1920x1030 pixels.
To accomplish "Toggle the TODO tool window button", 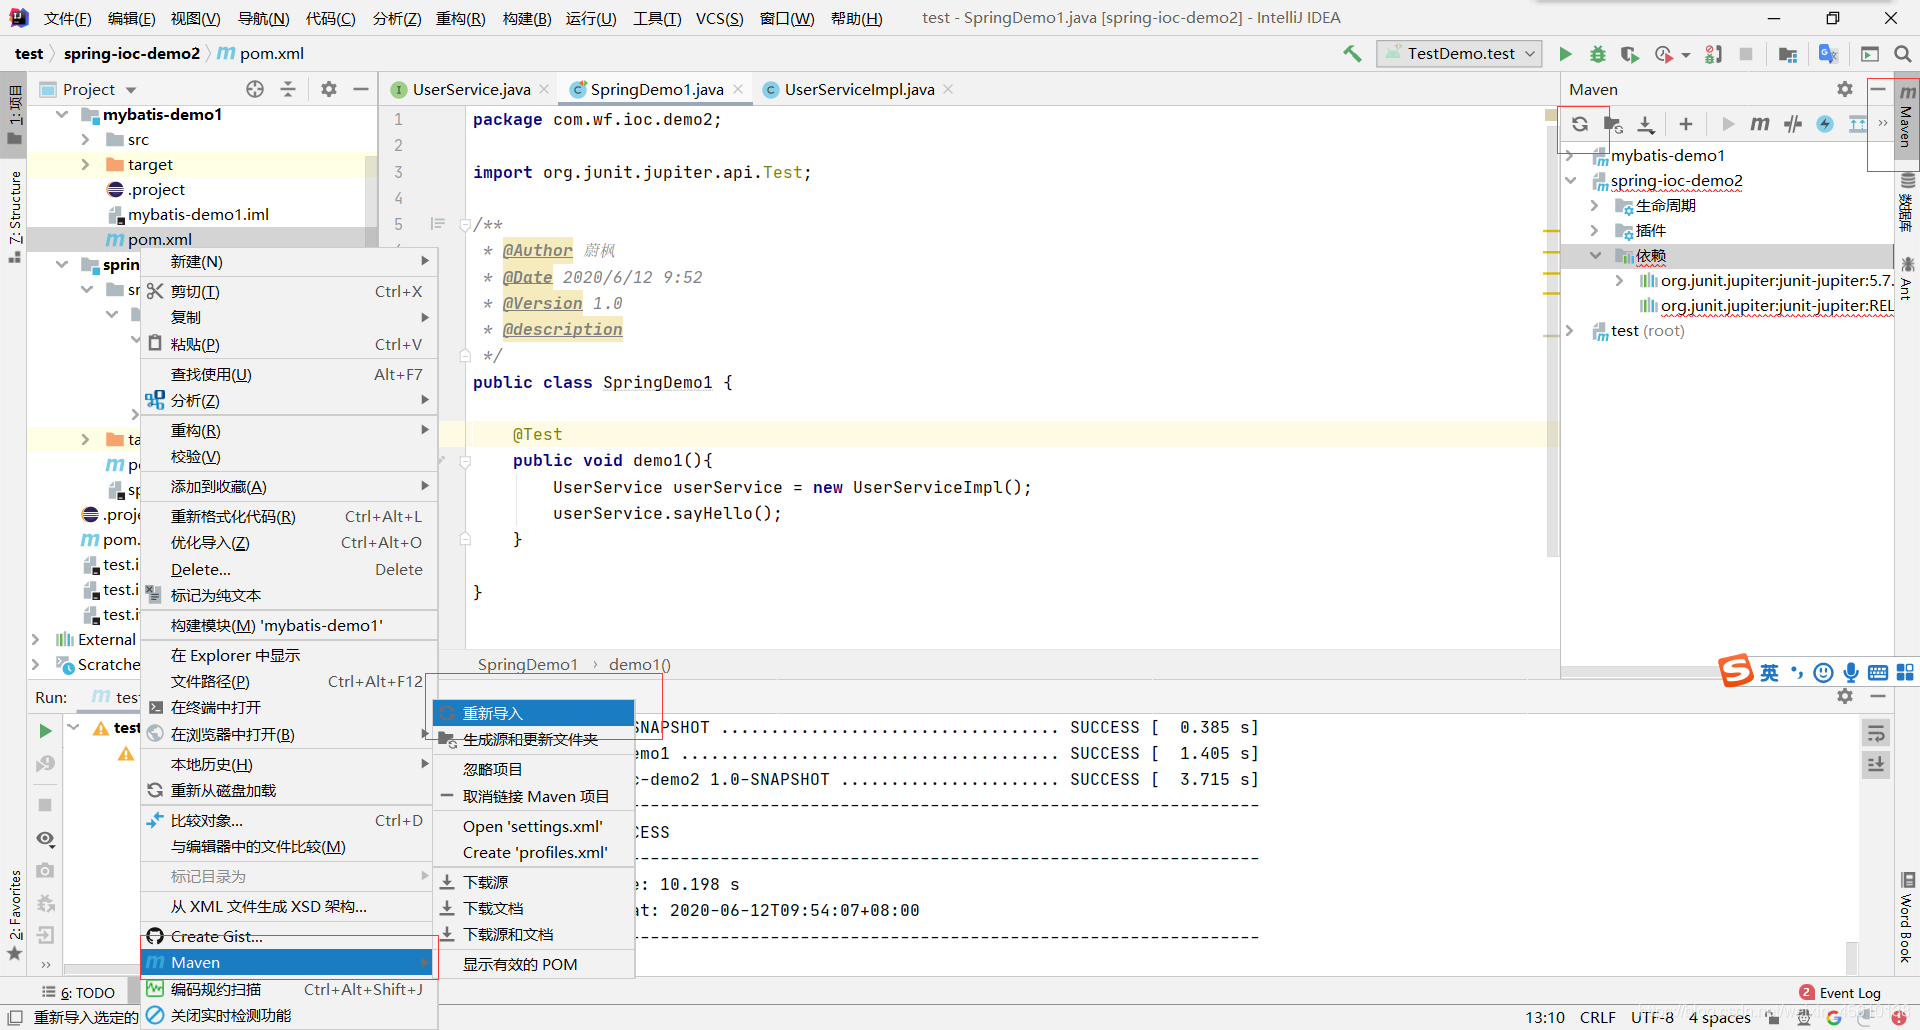I will click(80, 993).
